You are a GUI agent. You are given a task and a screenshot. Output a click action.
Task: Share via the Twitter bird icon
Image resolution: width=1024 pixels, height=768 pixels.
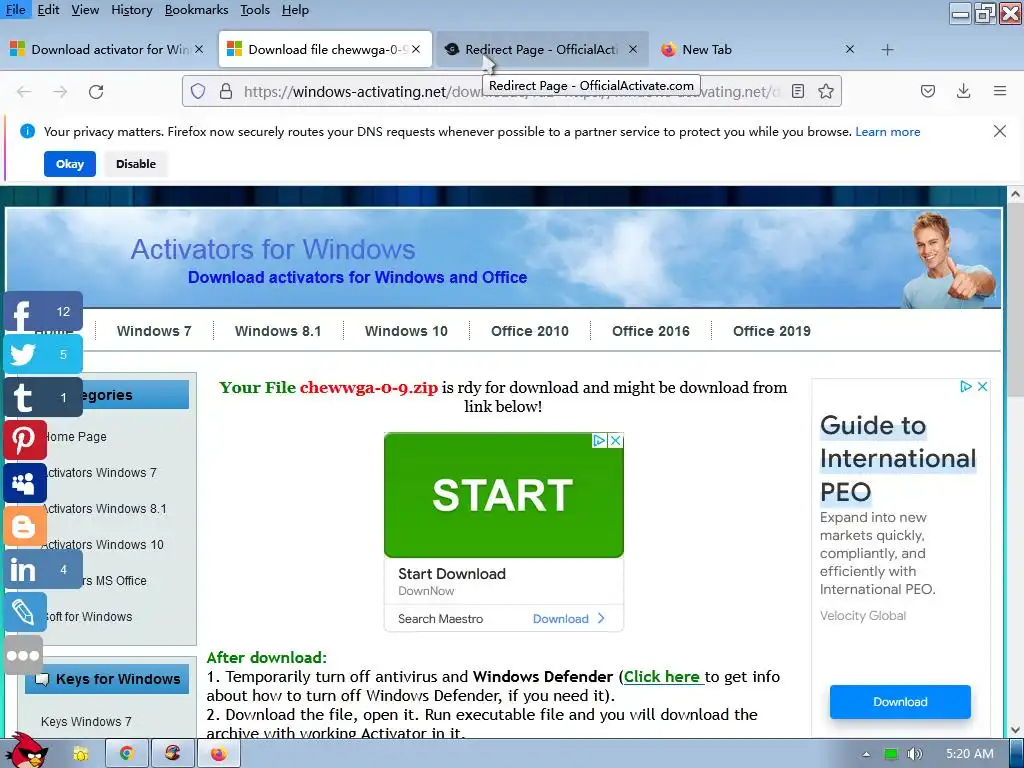click(x=43, y=355)
